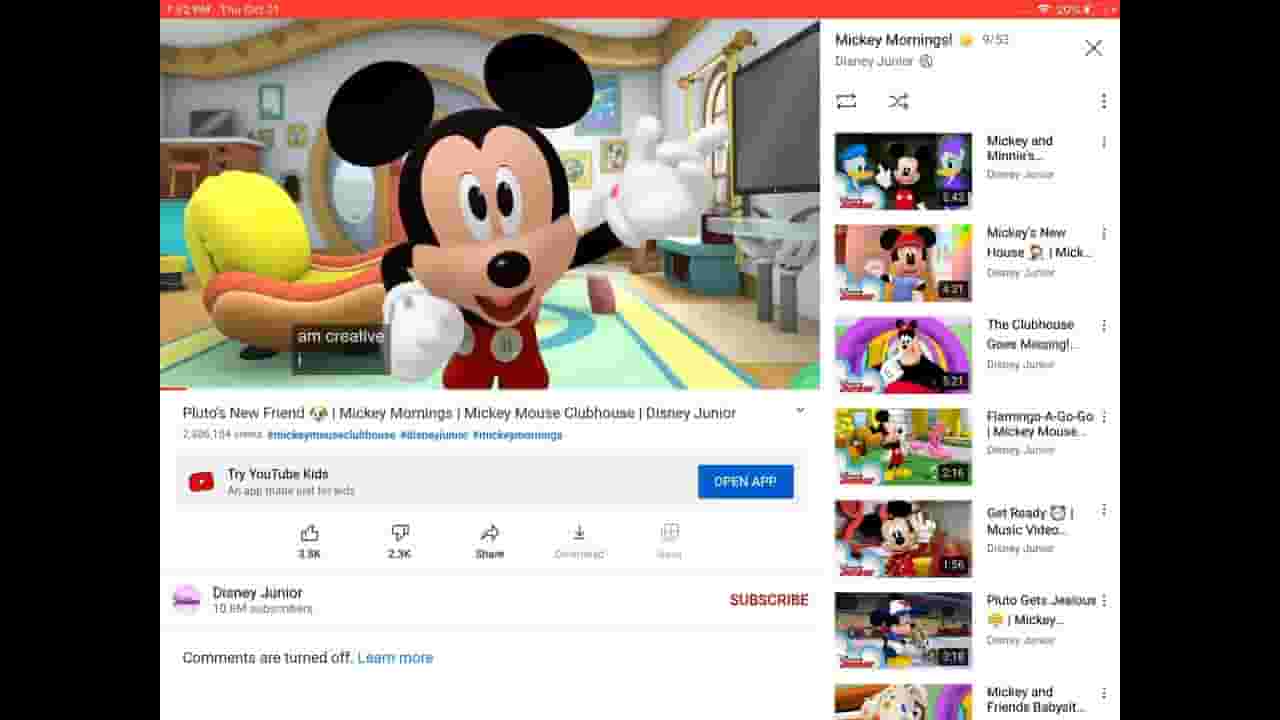Click the YouTube Kids logo icon

click(201, 482)
